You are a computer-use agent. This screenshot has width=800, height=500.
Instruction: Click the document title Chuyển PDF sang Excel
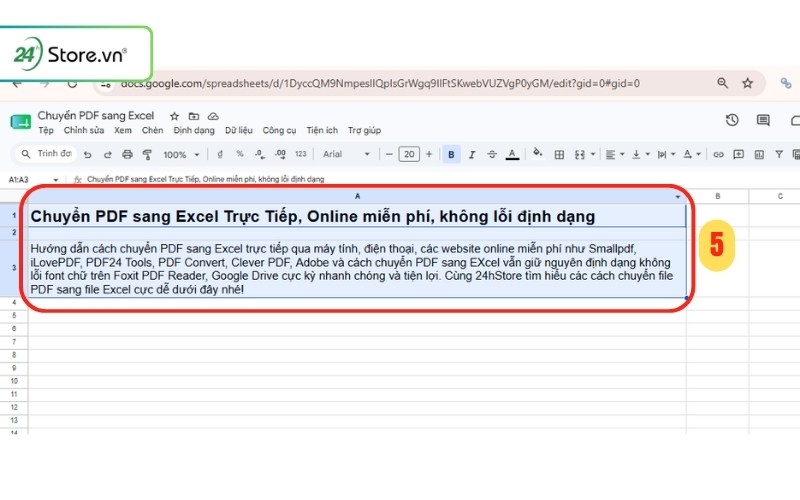(96, 116)
